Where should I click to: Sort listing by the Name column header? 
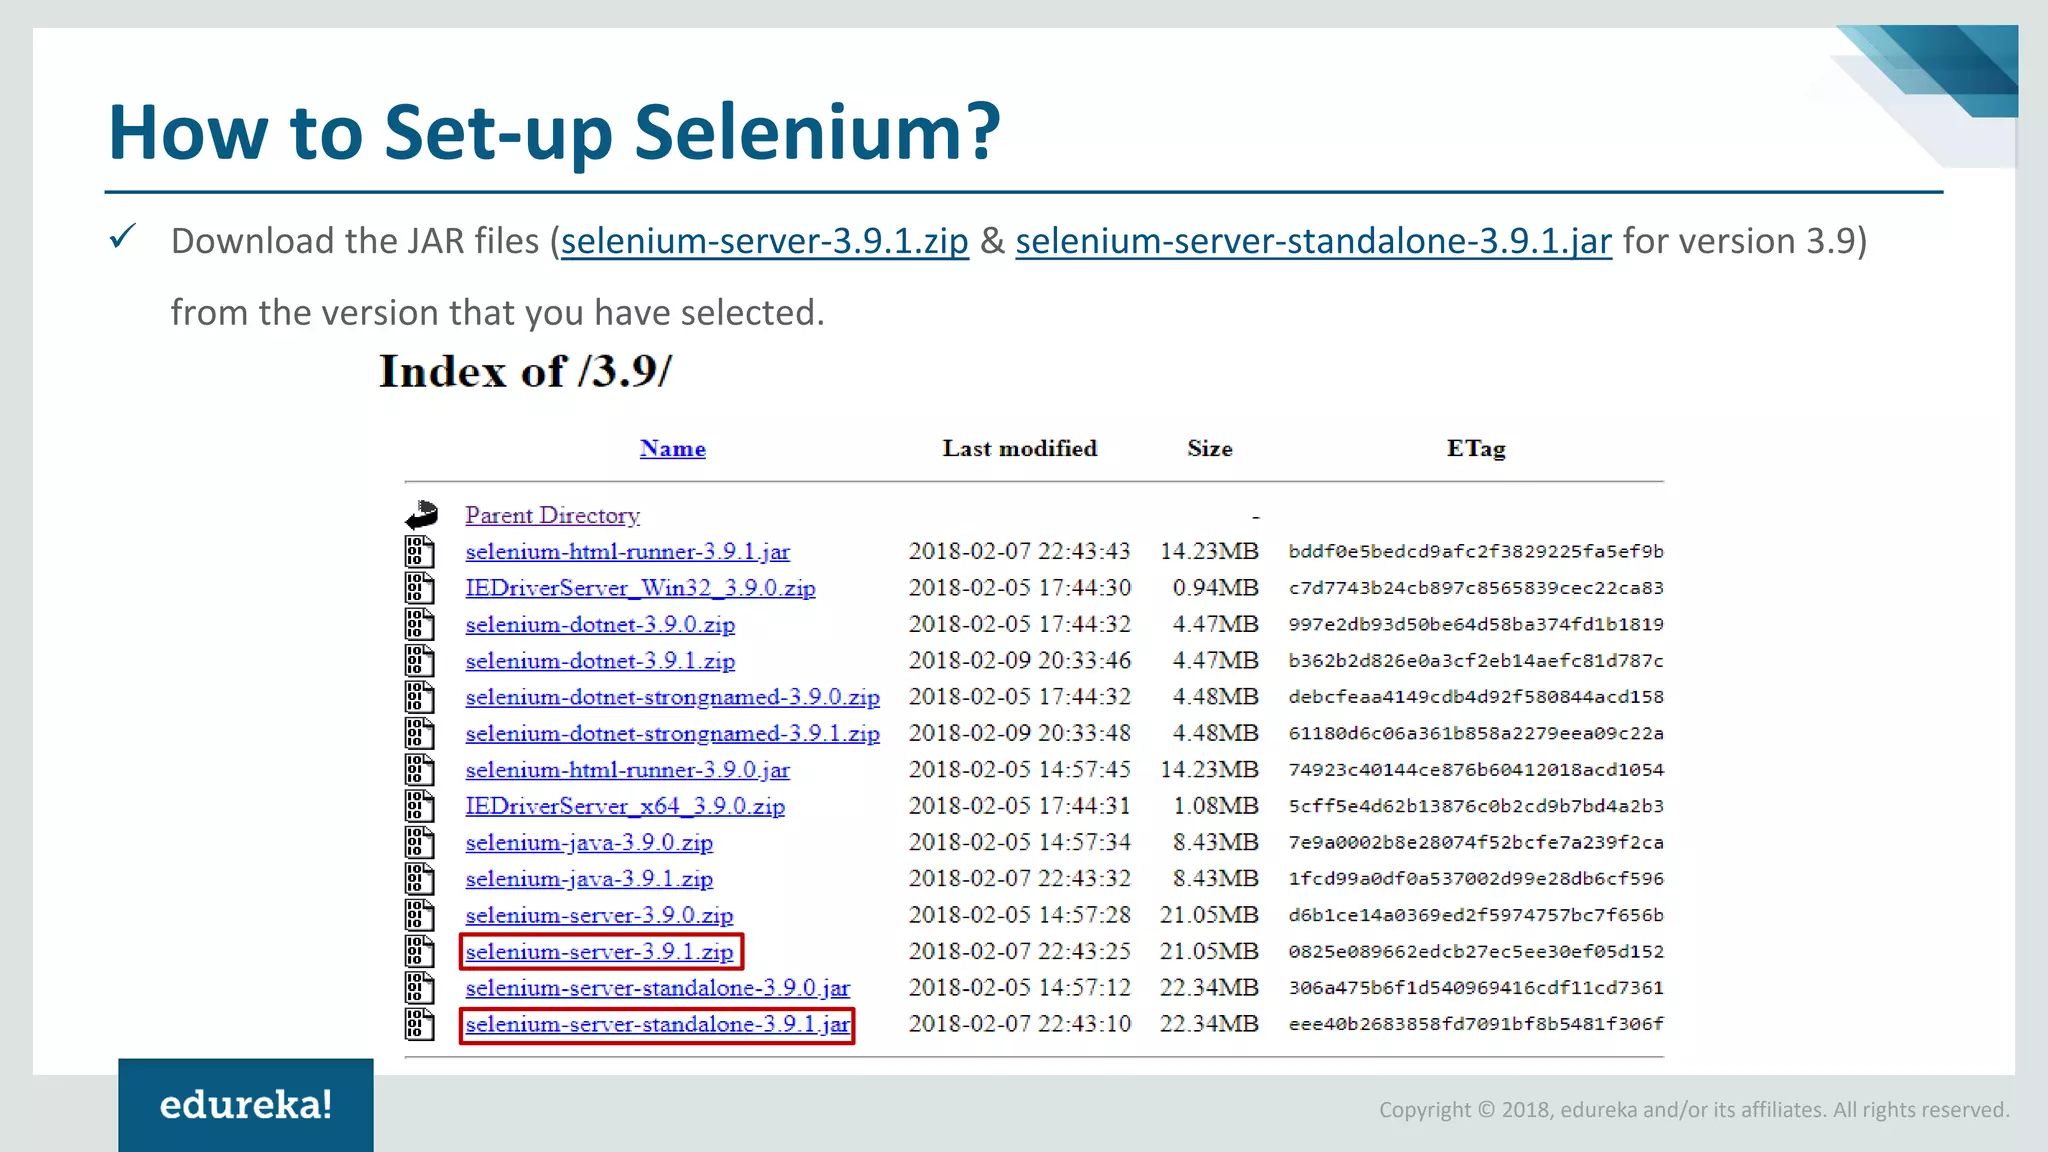tap(673, 448)
